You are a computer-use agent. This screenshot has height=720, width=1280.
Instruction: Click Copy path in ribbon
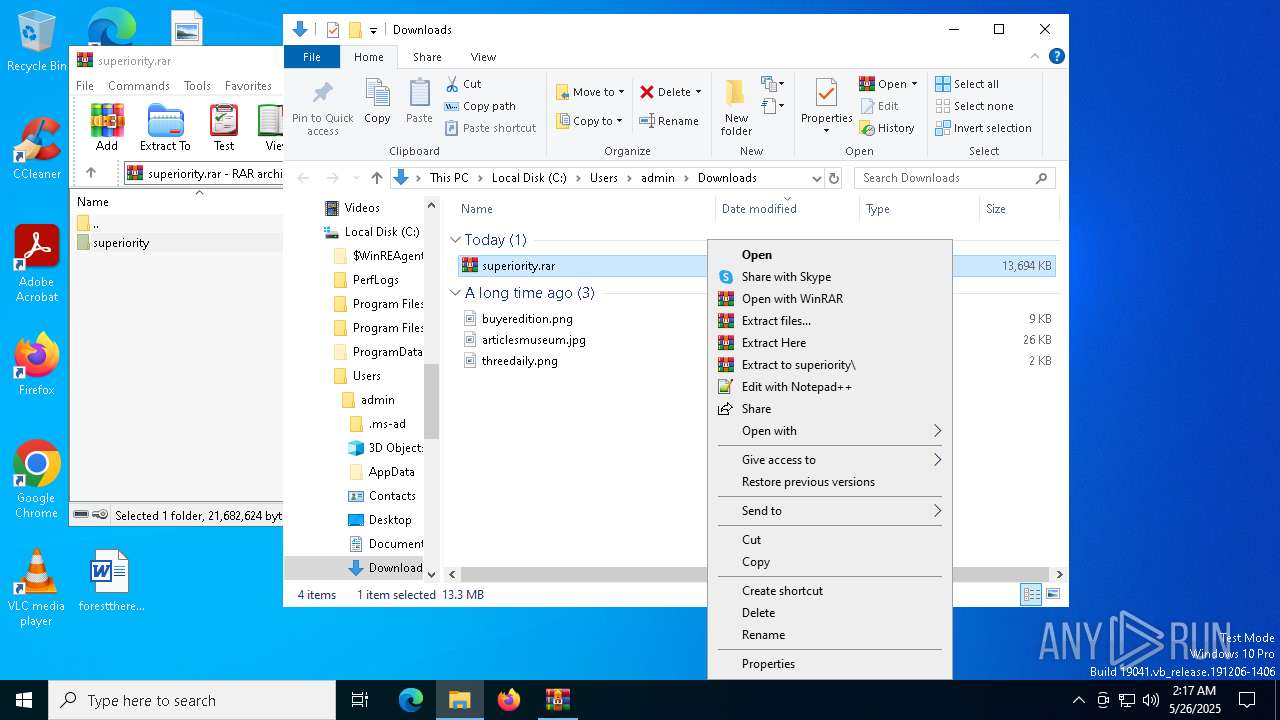pyautogui.click(x=480, y=106)
